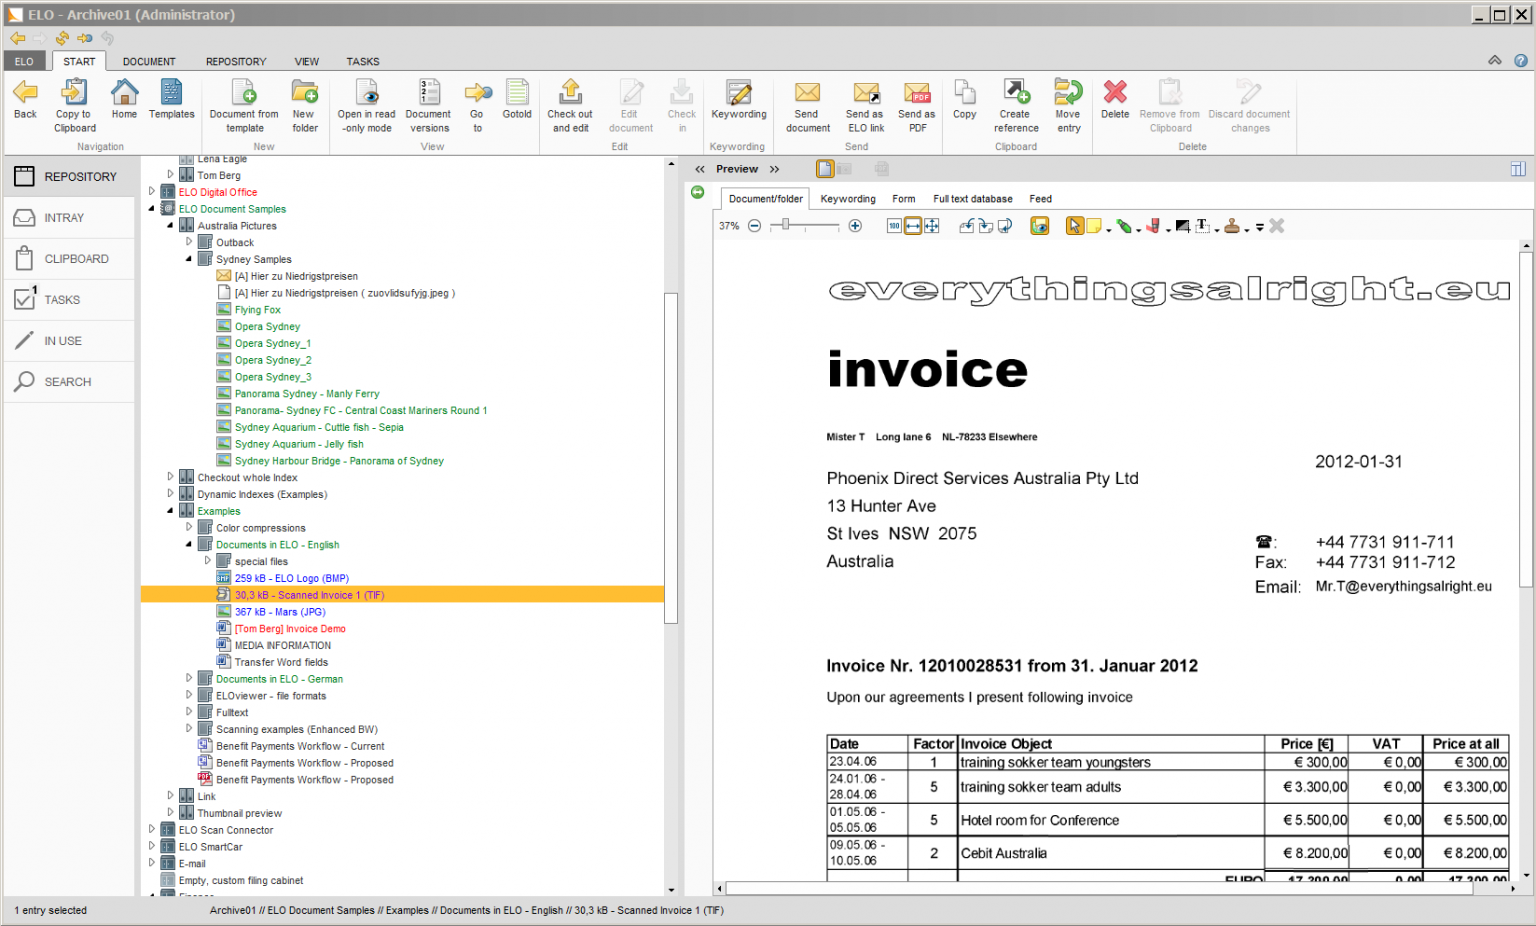This screenshot has height=926, width=1536.
Task: Select the sticky note annotation tool
Action: point(1094,226)
